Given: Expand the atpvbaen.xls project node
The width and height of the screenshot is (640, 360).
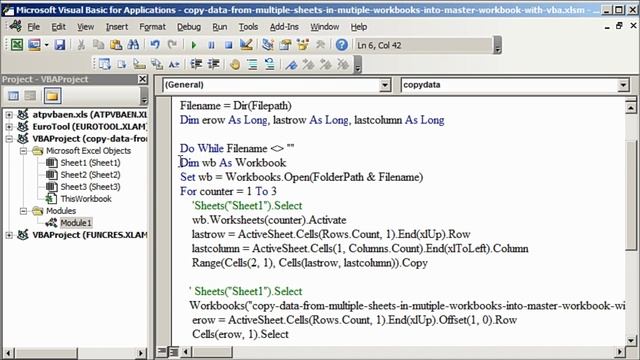Looking at the screenshot, I should [x=9, y=115].
